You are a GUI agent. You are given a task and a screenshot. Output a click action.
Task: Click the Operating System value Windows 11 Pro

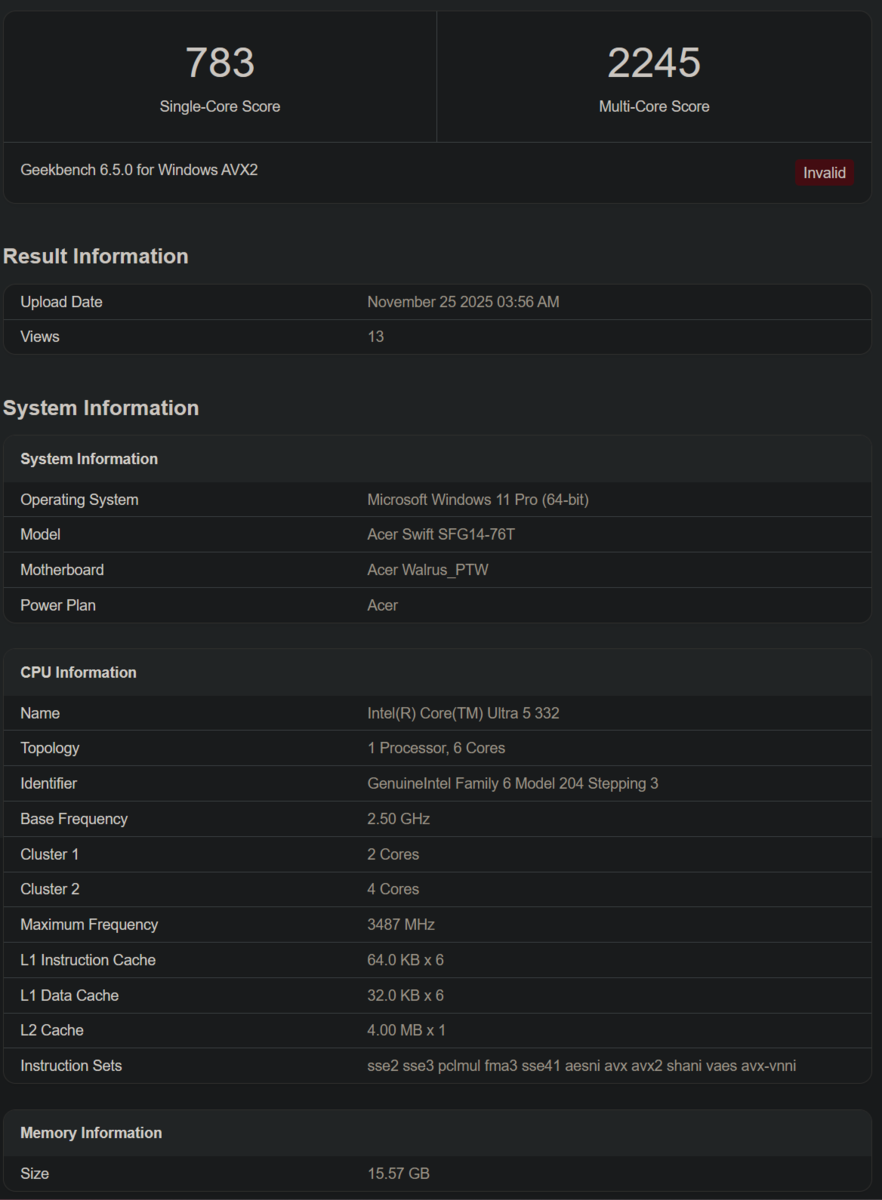pos(478,500)
